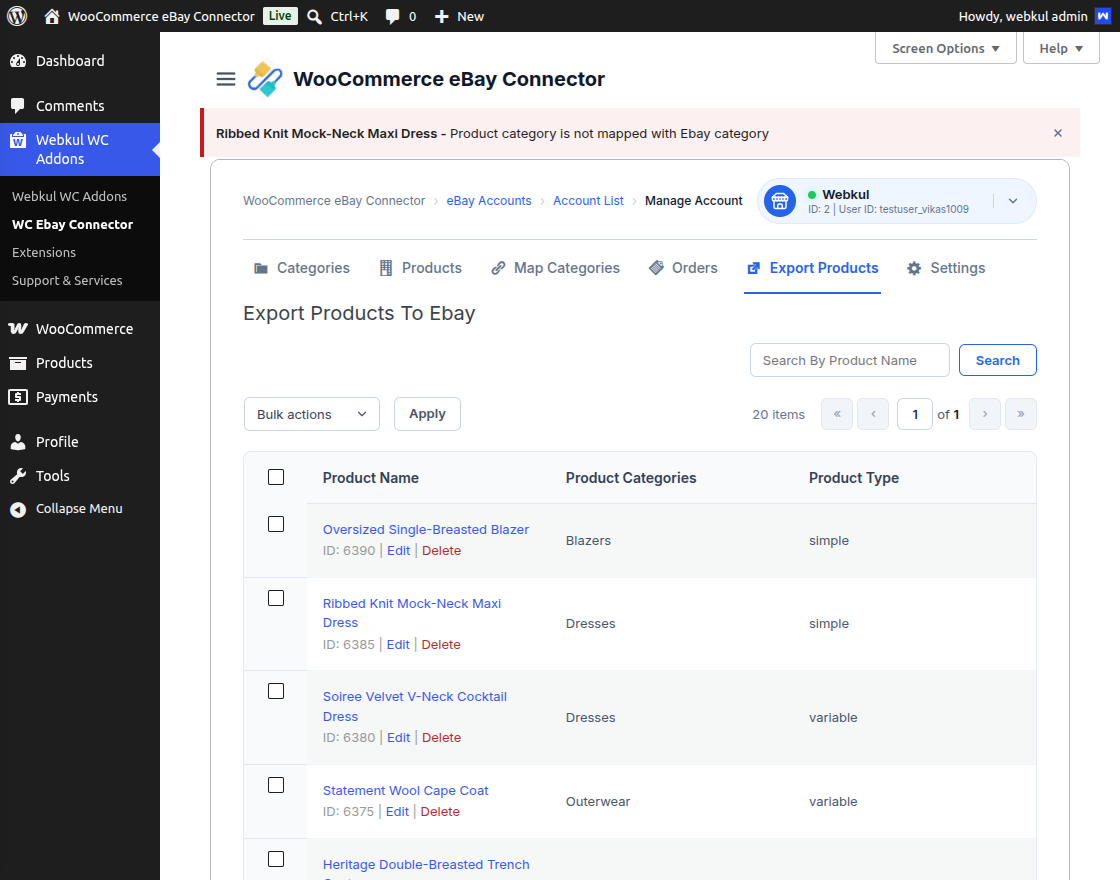Click the Webkul admin avatar icon
This screenshot has height=880, width=1120.
point(1103,16)
